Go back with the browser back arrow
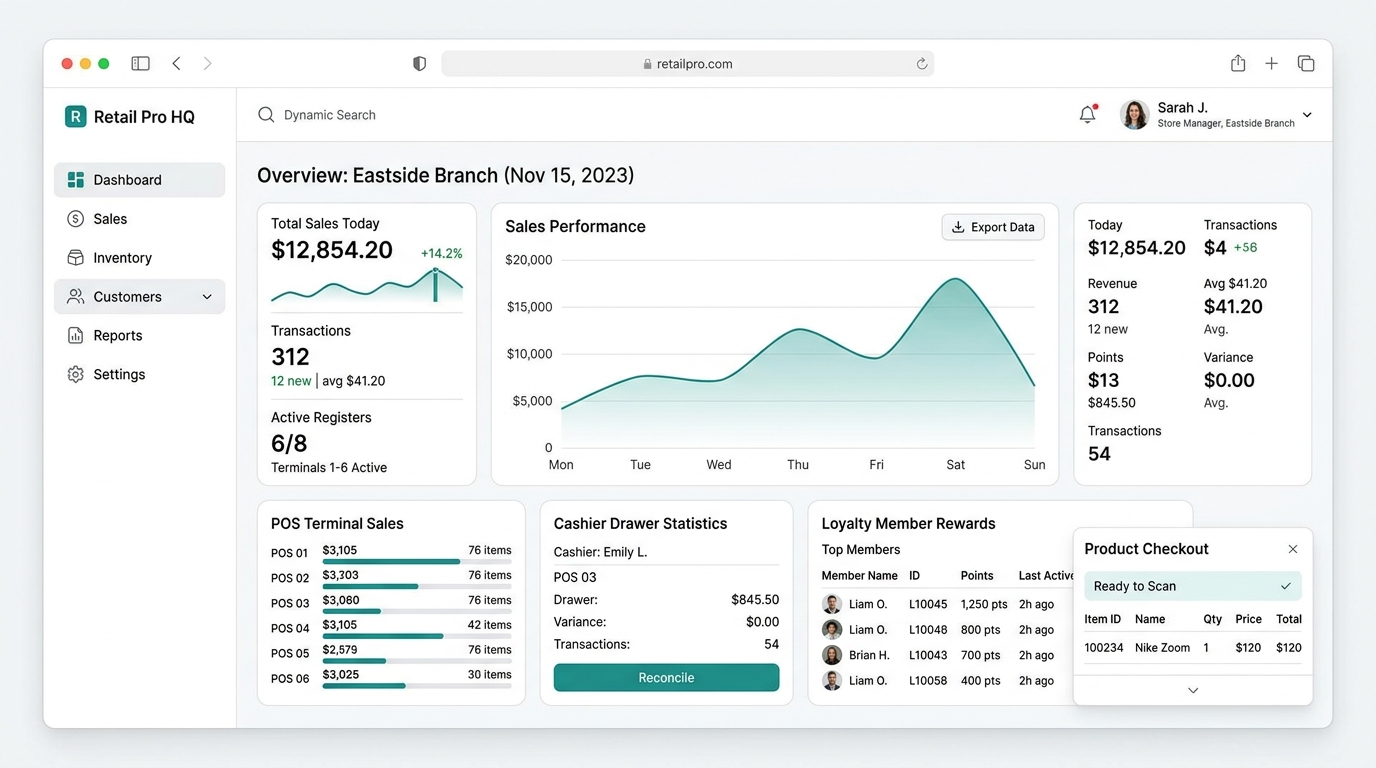1376x768 pixels. (x=176, y=63)
